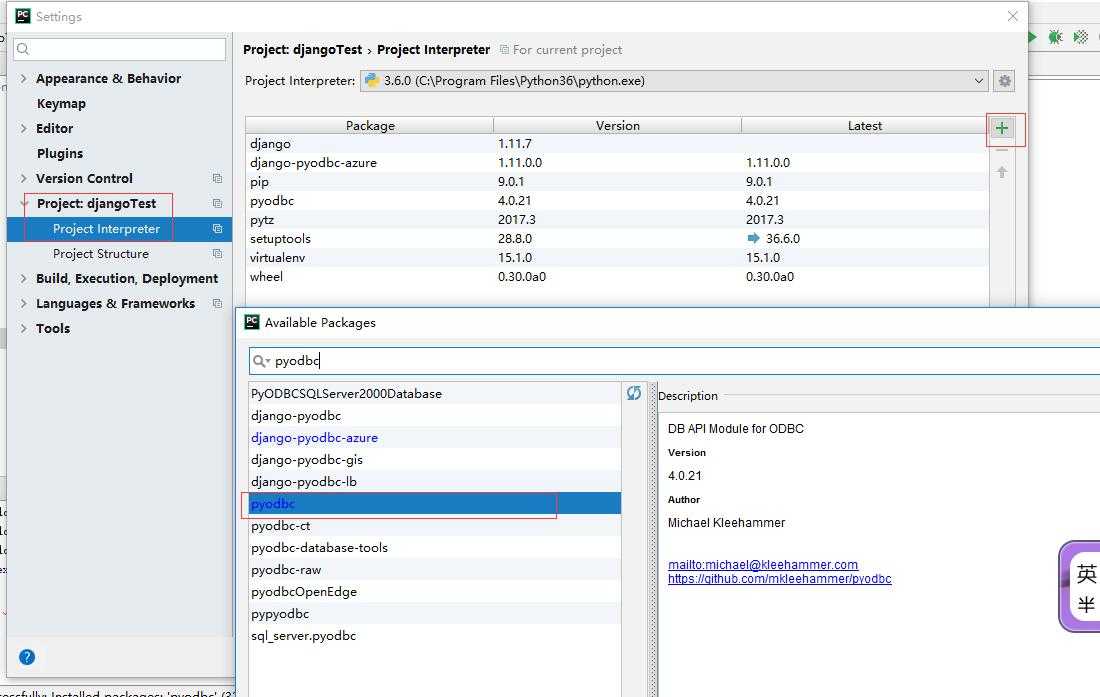
Task: Expand Languages & Frameworks section
Action: pos(23,304)
